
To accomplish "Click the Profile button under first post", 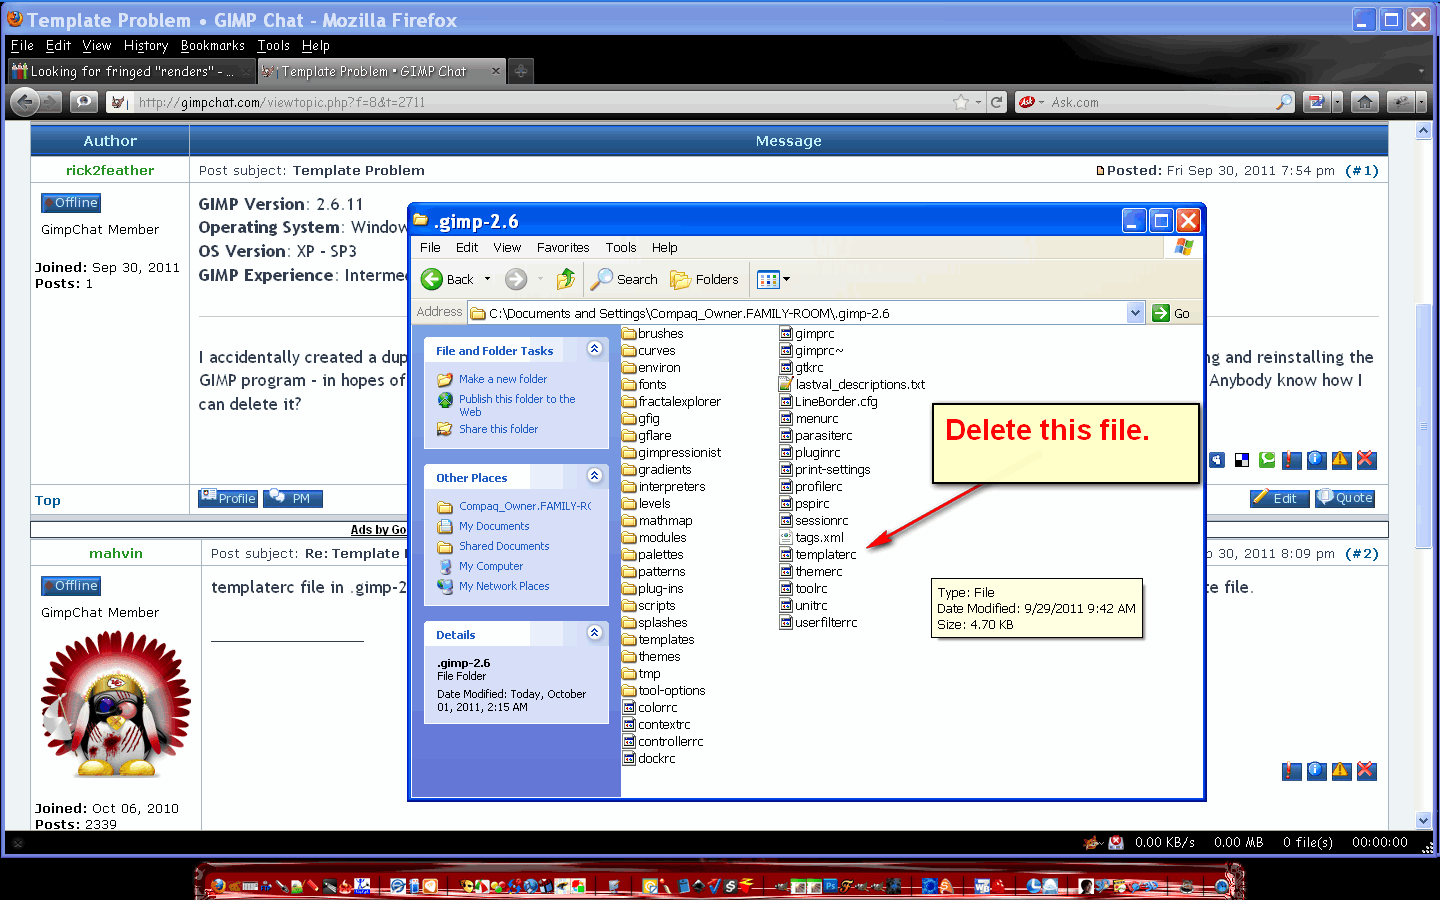I will (x=228, y=498).
